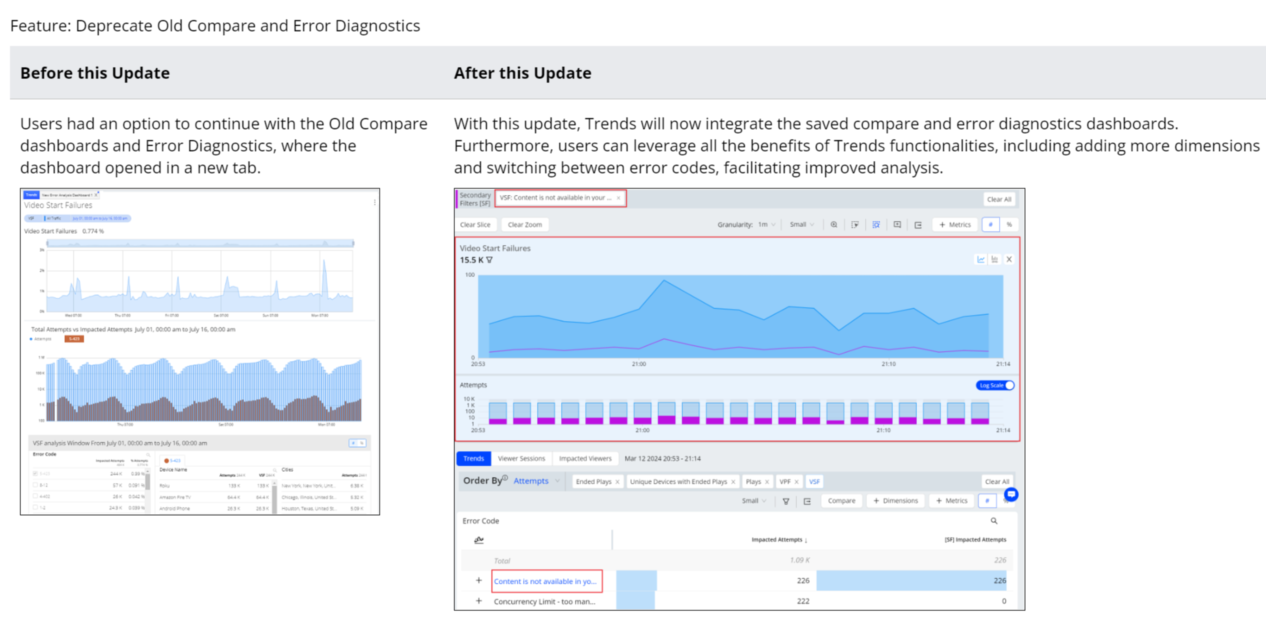Viewport: 1266px width, 626px height.
Task: Switch to percent display in top toolbar
Action: [x=1009, y=225]
